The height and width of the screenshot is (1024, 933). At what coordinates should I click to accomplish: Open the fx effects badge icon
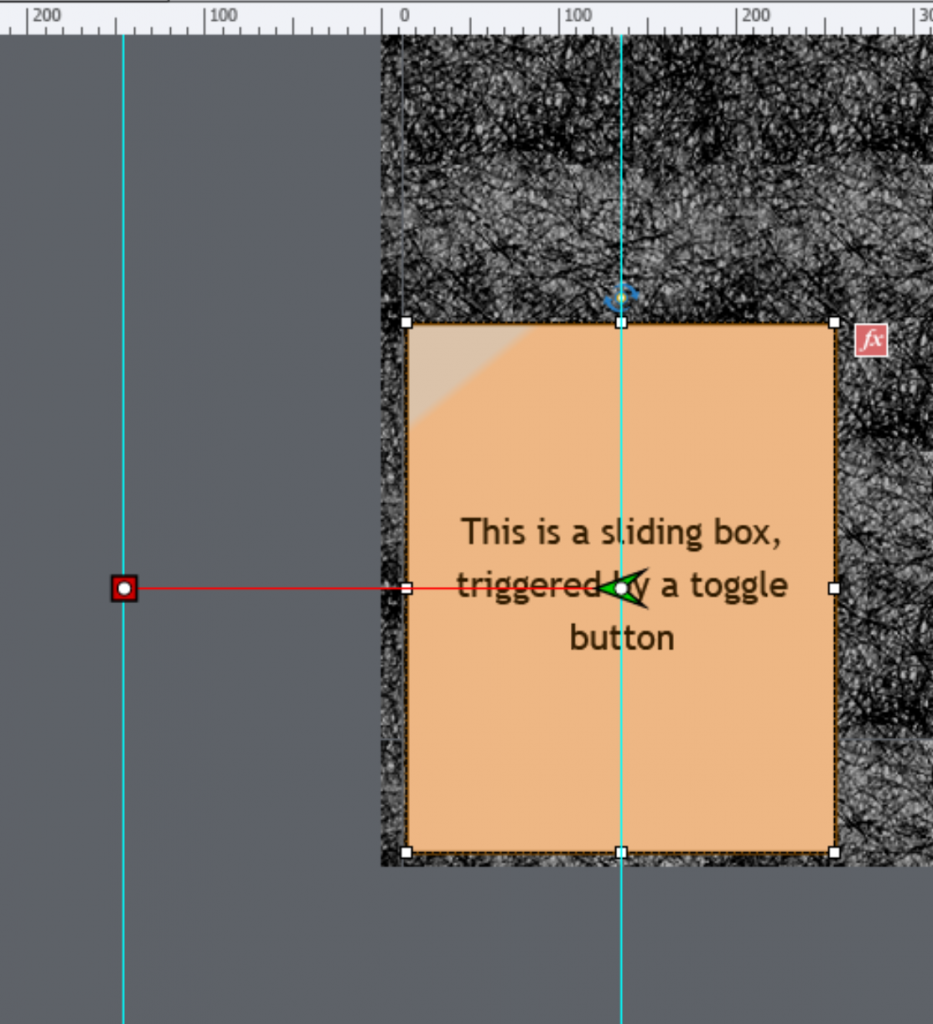click(869, 340)
